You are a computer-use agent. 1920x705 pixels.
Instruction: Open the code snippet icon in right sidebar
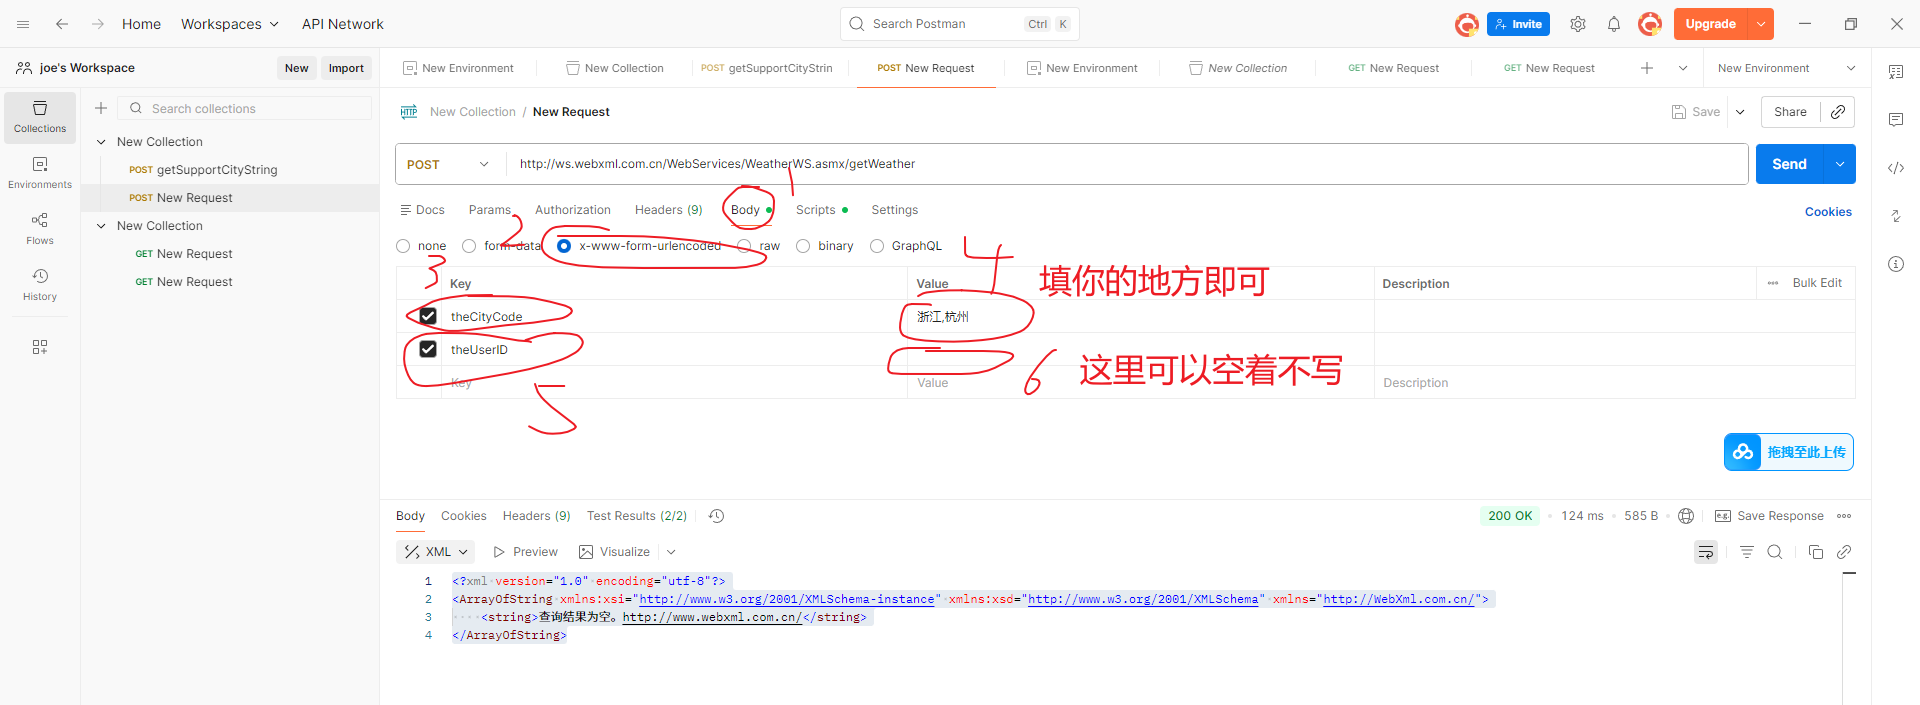[x=1896, y=168]
